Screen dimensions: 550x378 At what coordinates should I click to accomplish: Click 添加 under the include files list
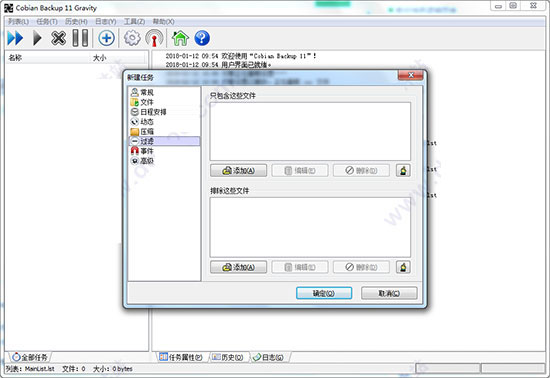tap(239, 170)
